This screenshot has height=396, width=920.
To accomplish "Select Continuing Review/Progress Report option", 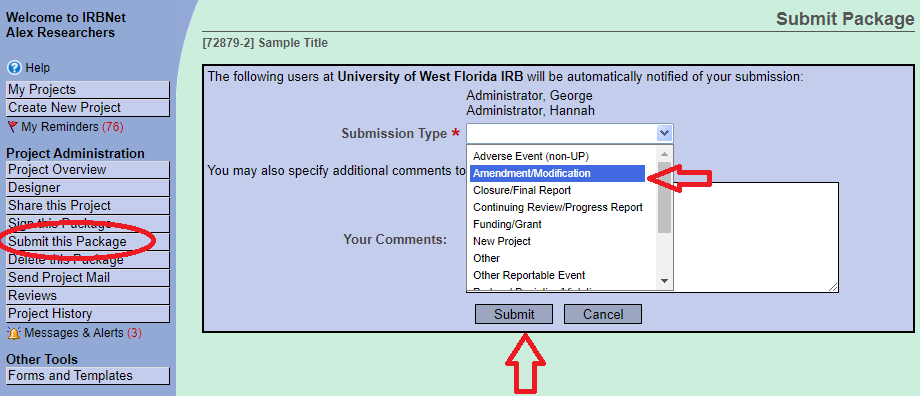I will tap(557, 208).
